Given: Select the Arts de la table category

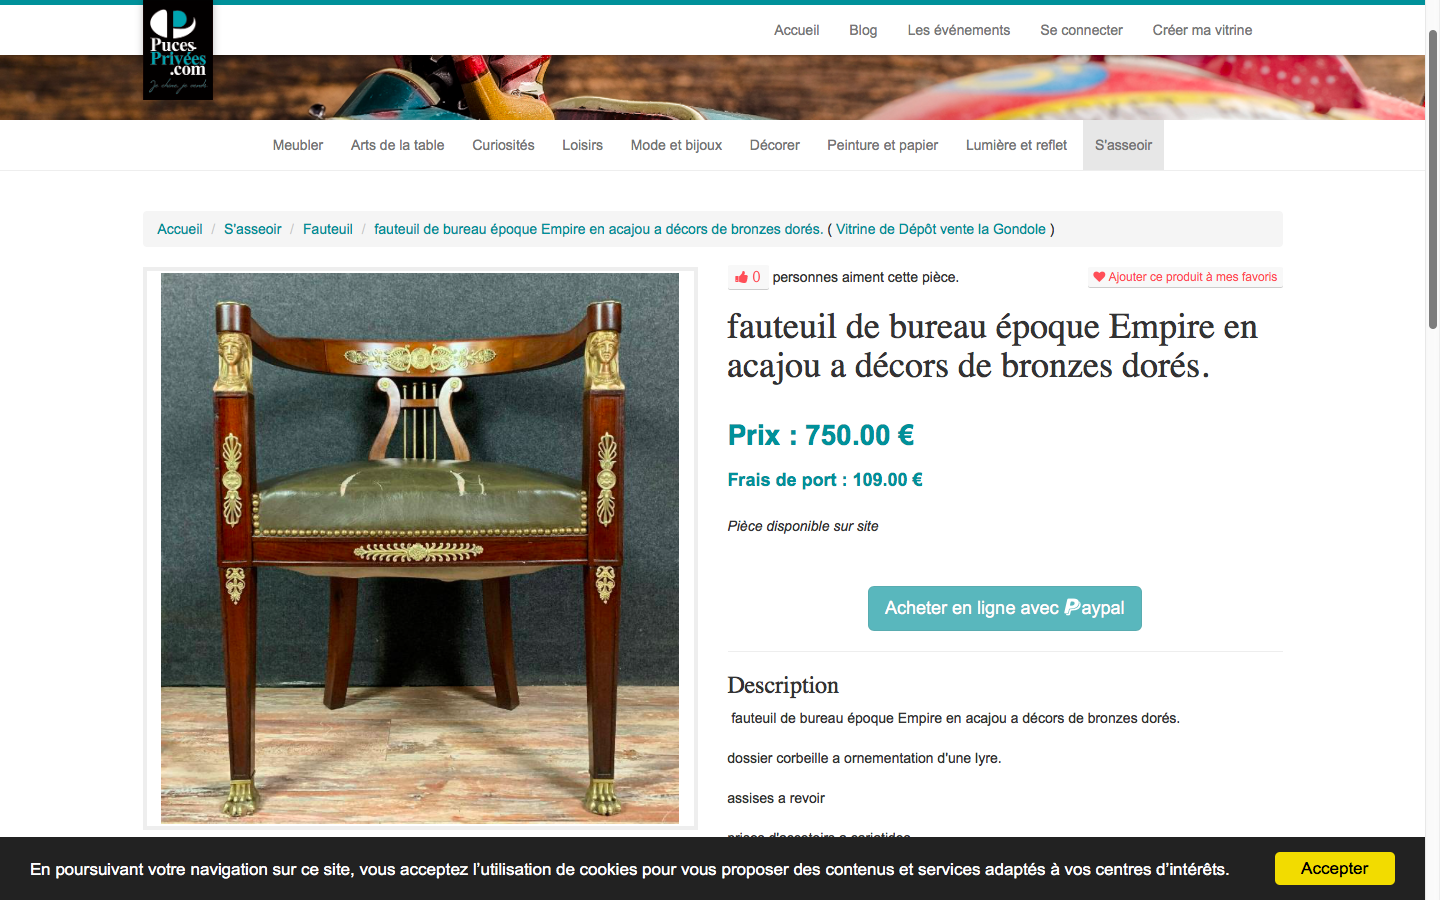Looking at the screenshot, I should click(x=397, y=145).
